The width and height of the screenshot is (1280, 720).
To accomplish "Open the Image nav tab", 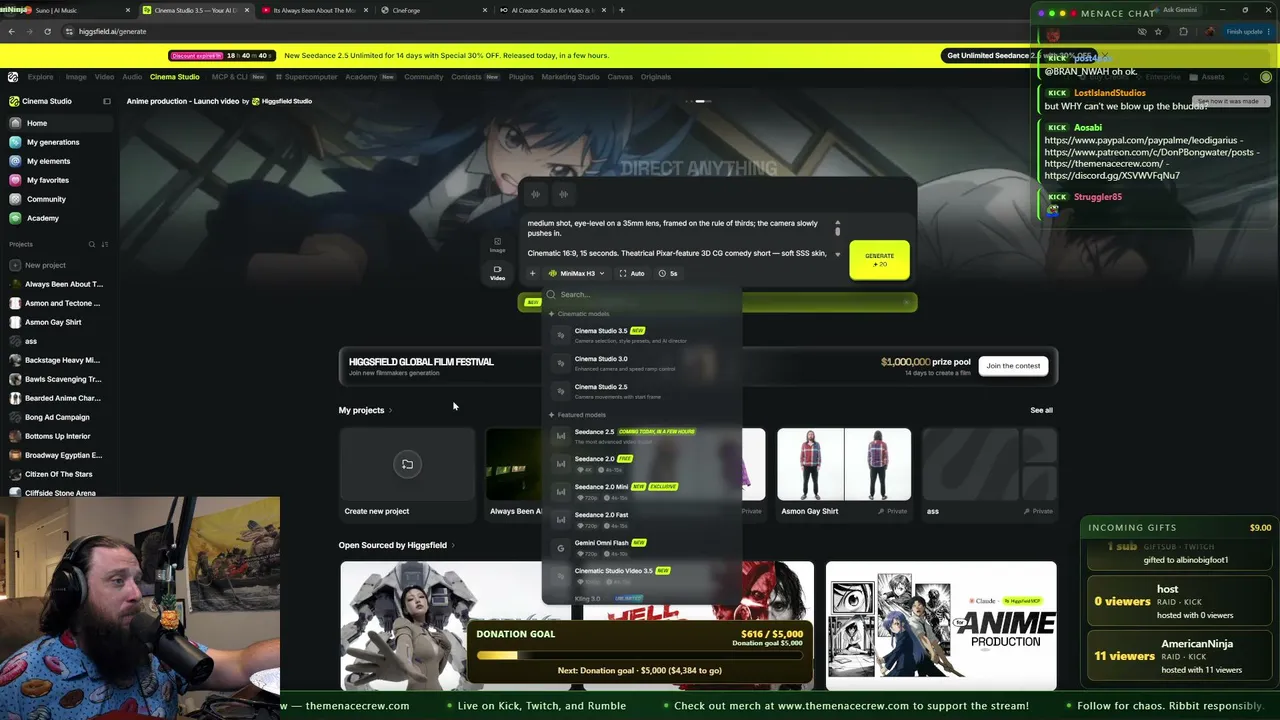I will (76, 77).
